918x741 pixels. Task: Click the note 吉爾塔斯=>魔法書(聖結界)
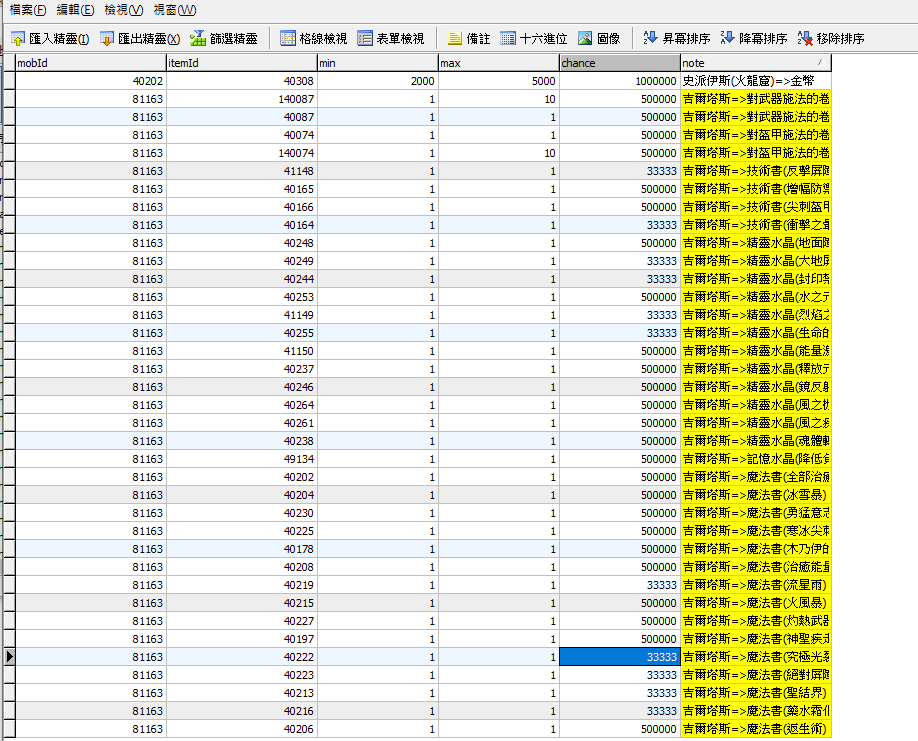pyautogui.click(x=755, y=693)
